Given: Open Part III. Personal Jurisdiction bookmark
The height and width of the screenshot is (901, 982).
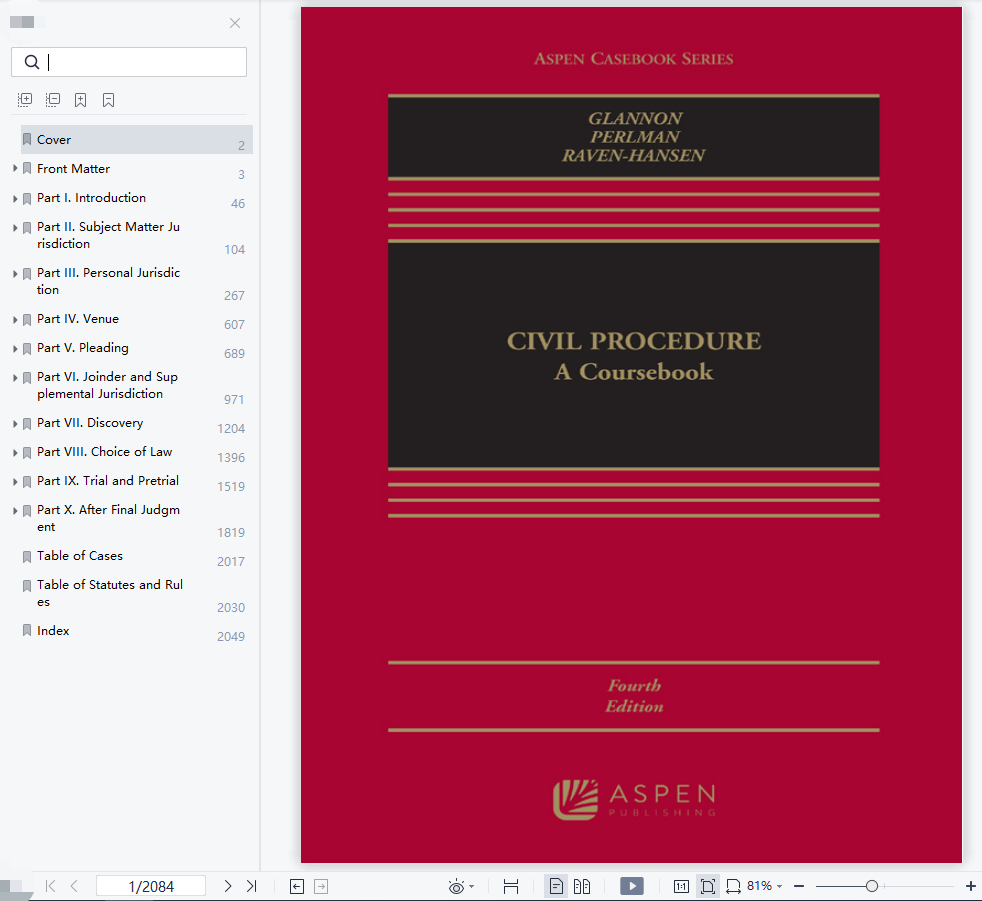Looking at the screenshot, I should click(108, 281).
